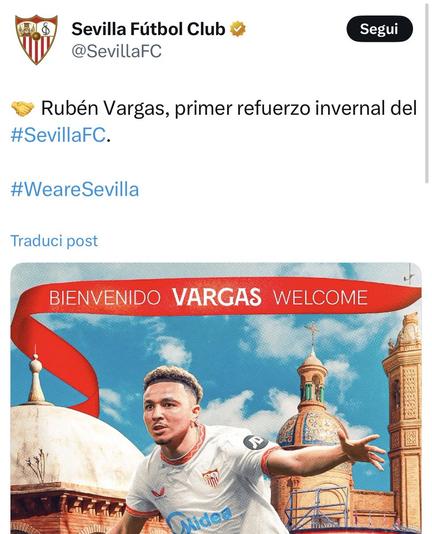Open the #SevillaFC hashtag

click(58, 135)
